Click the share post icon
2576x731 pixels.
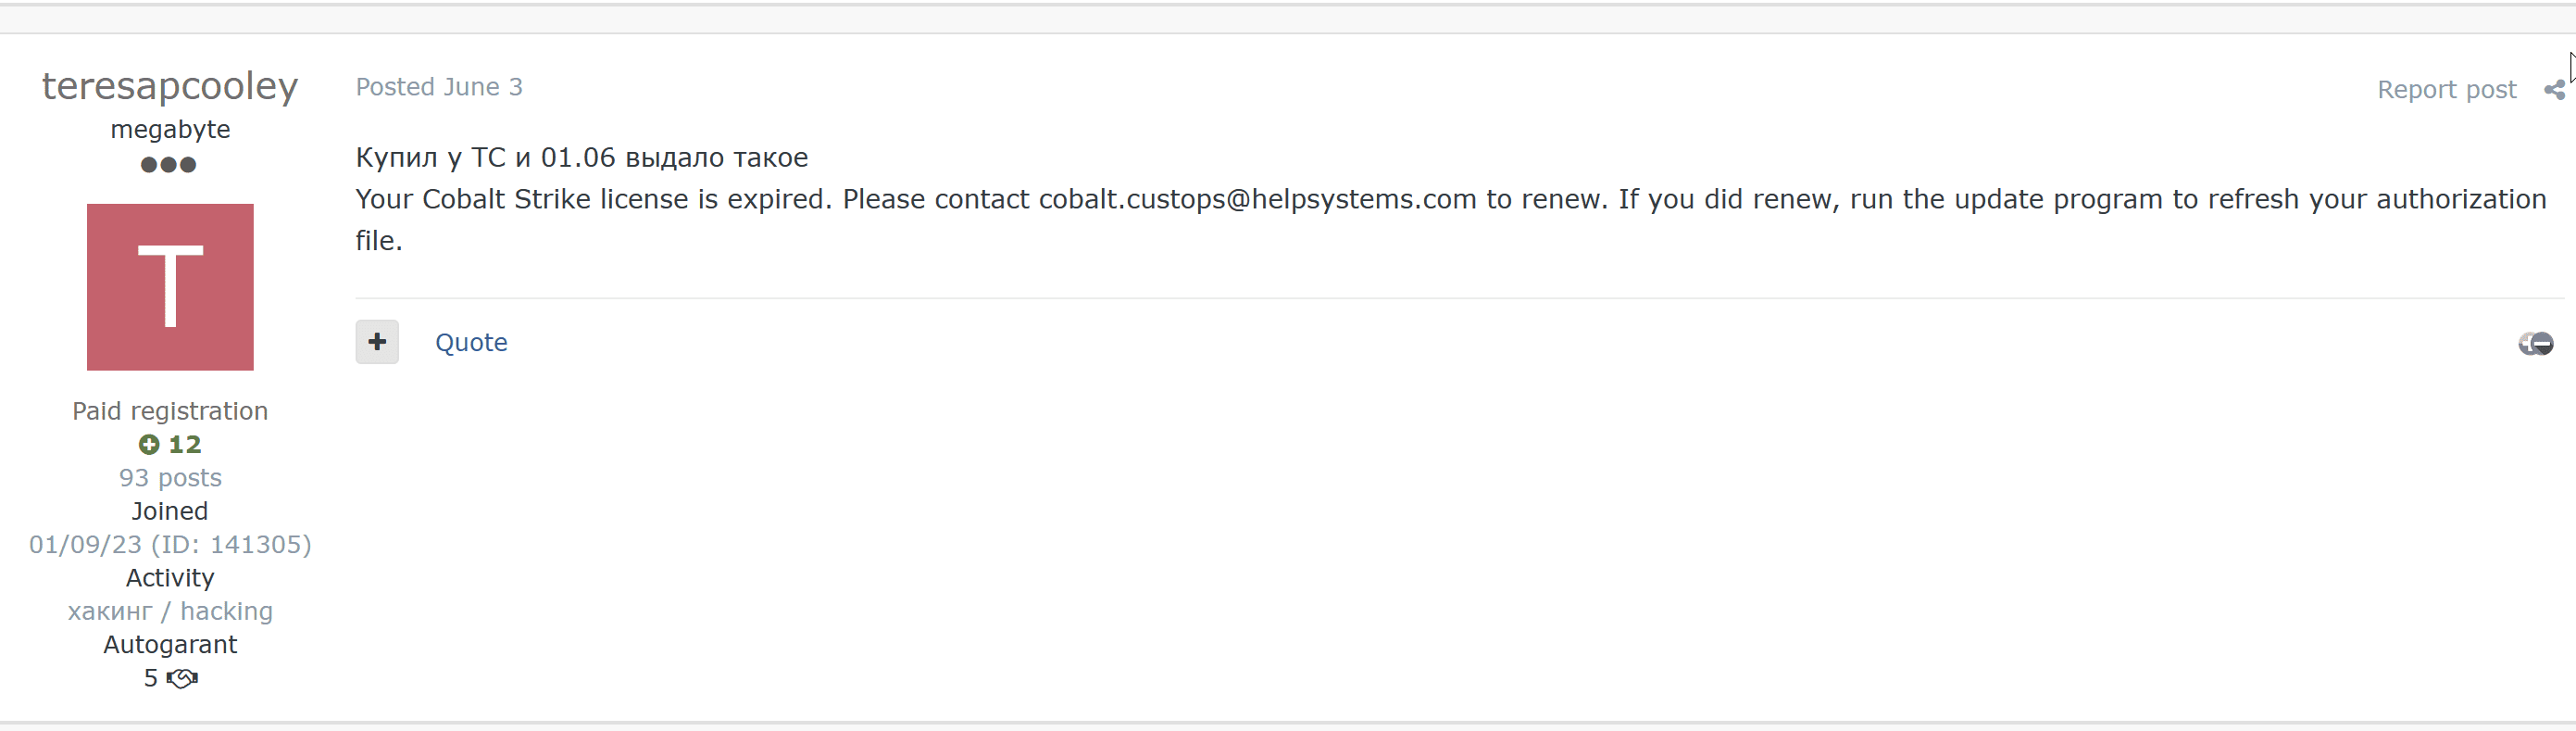tap(2553, 90)
